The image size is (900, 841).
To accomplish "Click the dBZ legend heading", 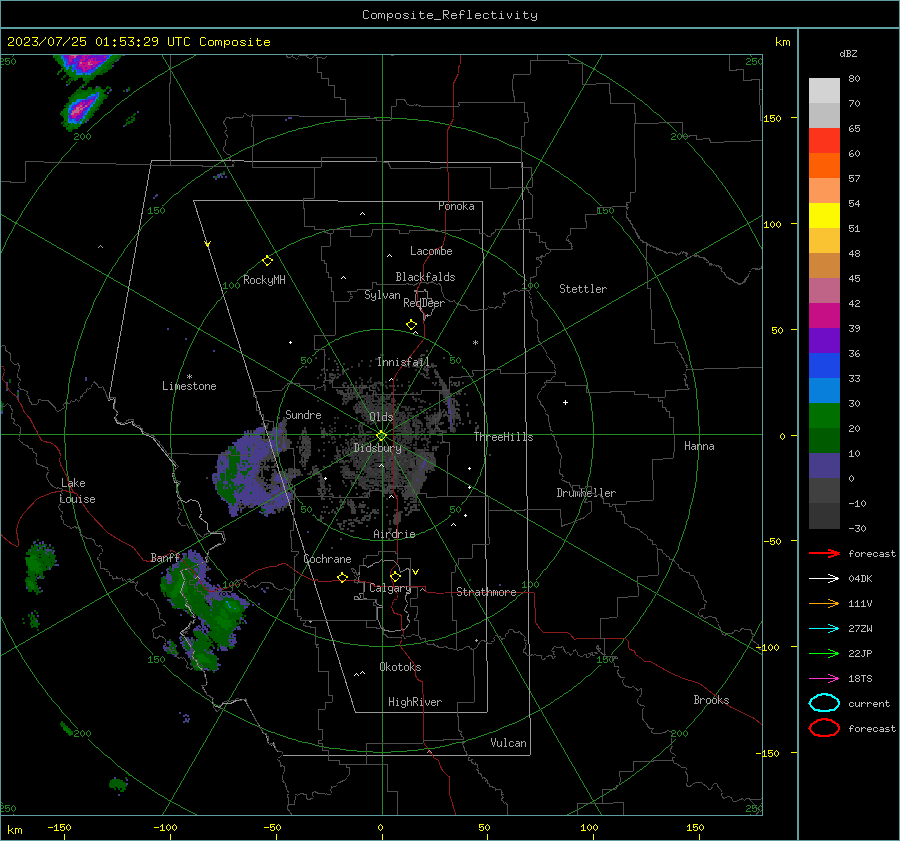I will (848, 53).
